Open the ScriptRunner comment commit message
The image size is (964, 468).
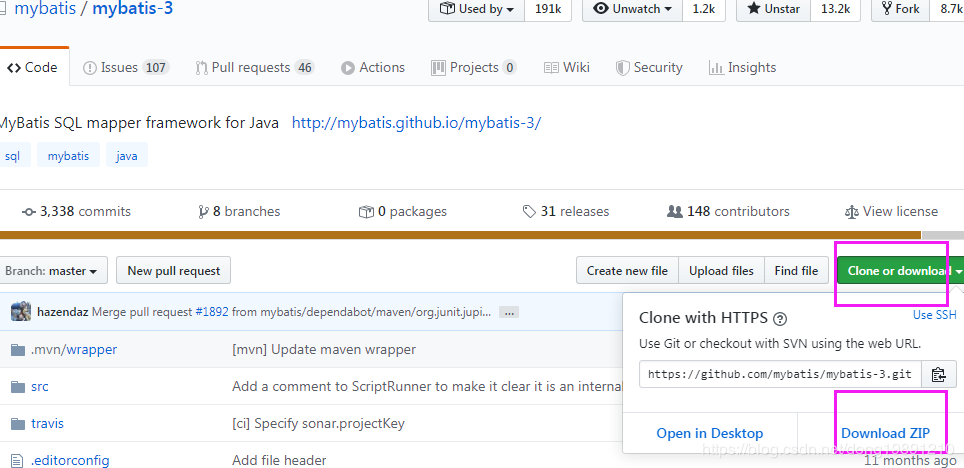427,387
